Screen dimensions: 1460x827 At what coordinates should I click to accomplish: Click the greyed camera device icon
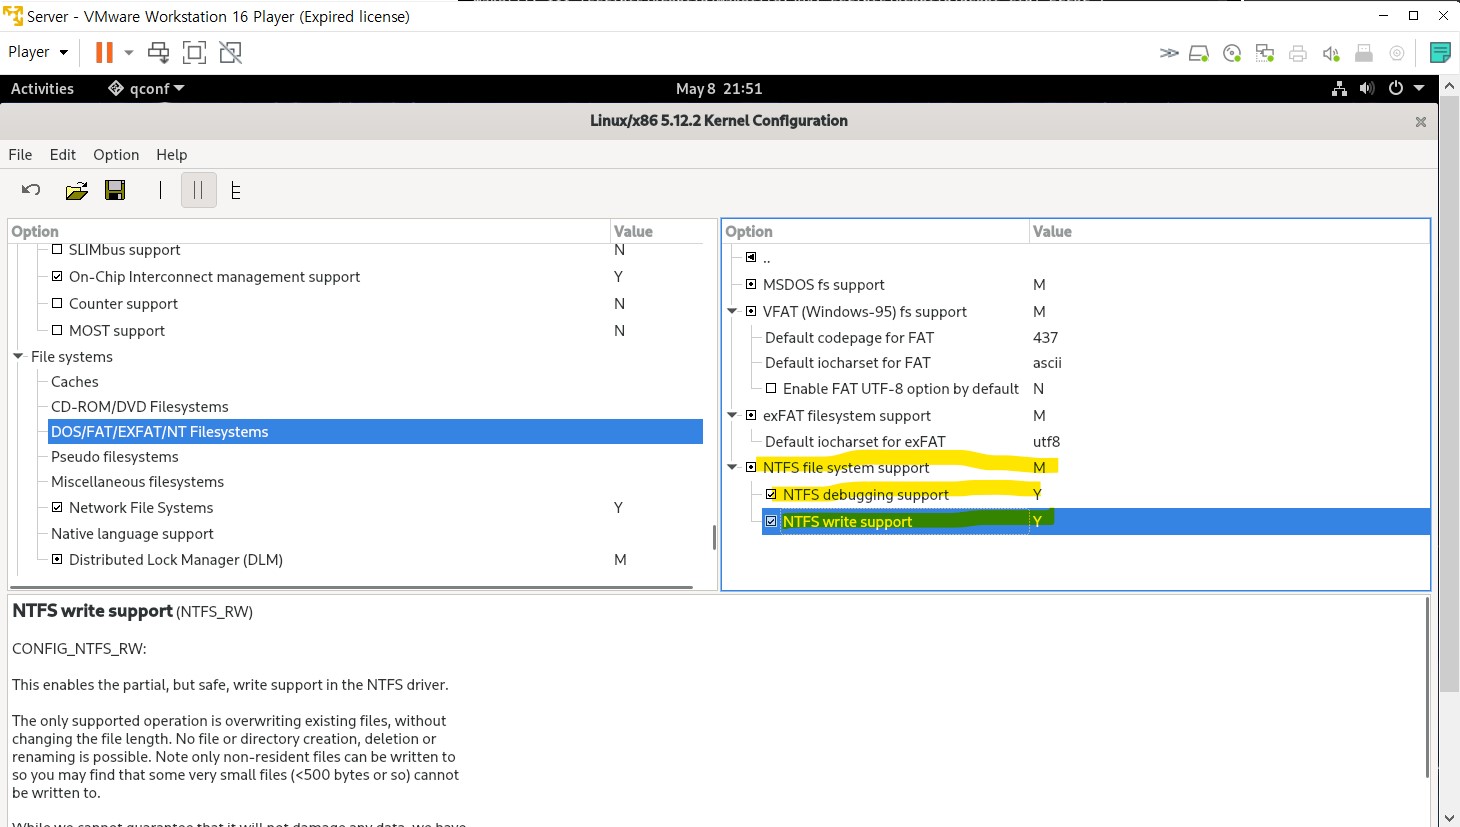tap(1397, 53)
